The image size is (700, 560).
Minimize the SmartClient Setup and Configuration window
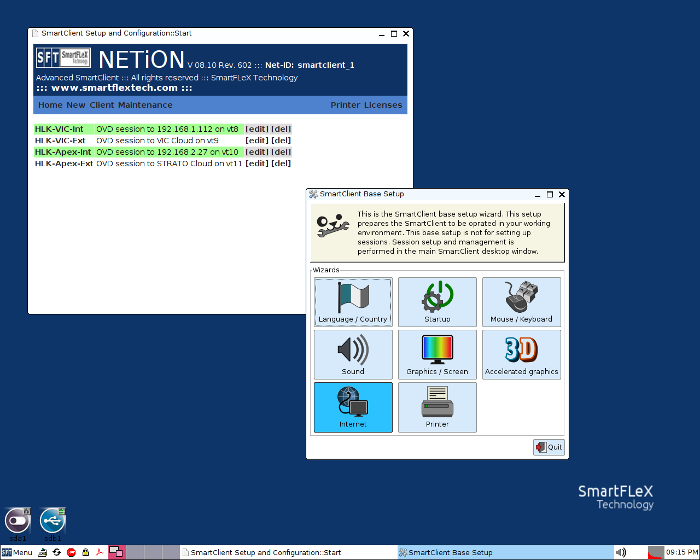[x=382, y=34]
